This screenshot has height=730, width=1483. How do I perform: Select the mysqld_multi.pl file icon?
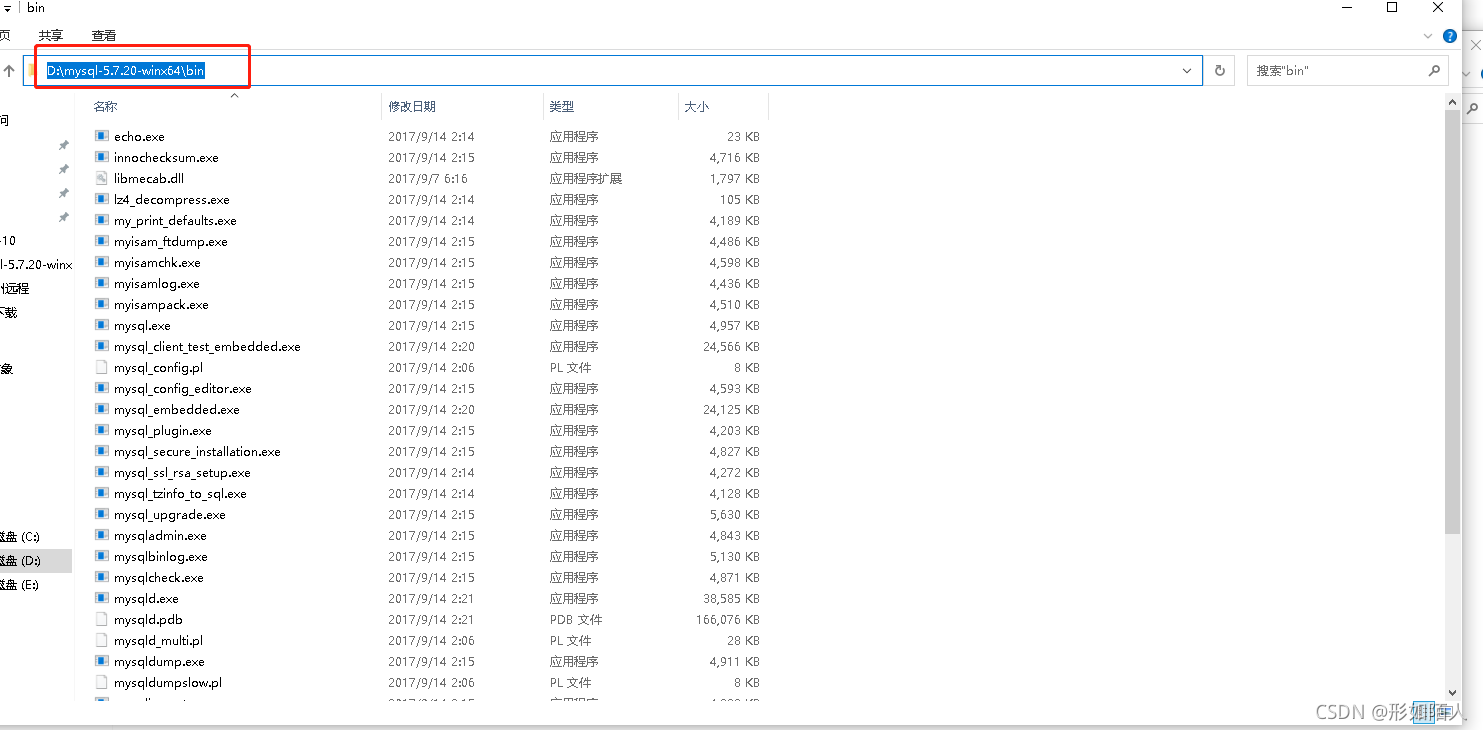(101, 640)
